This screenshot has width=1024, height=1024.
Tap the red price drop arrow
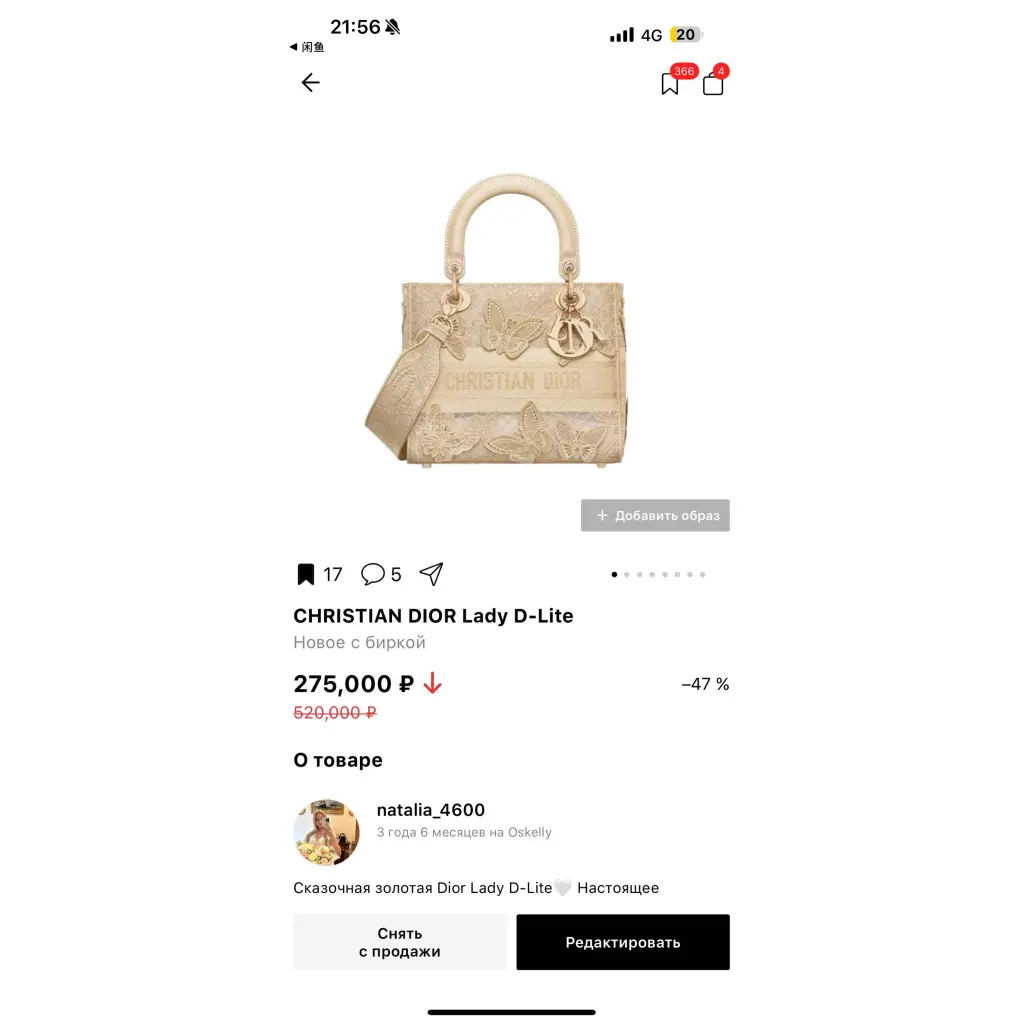point(432,684)
